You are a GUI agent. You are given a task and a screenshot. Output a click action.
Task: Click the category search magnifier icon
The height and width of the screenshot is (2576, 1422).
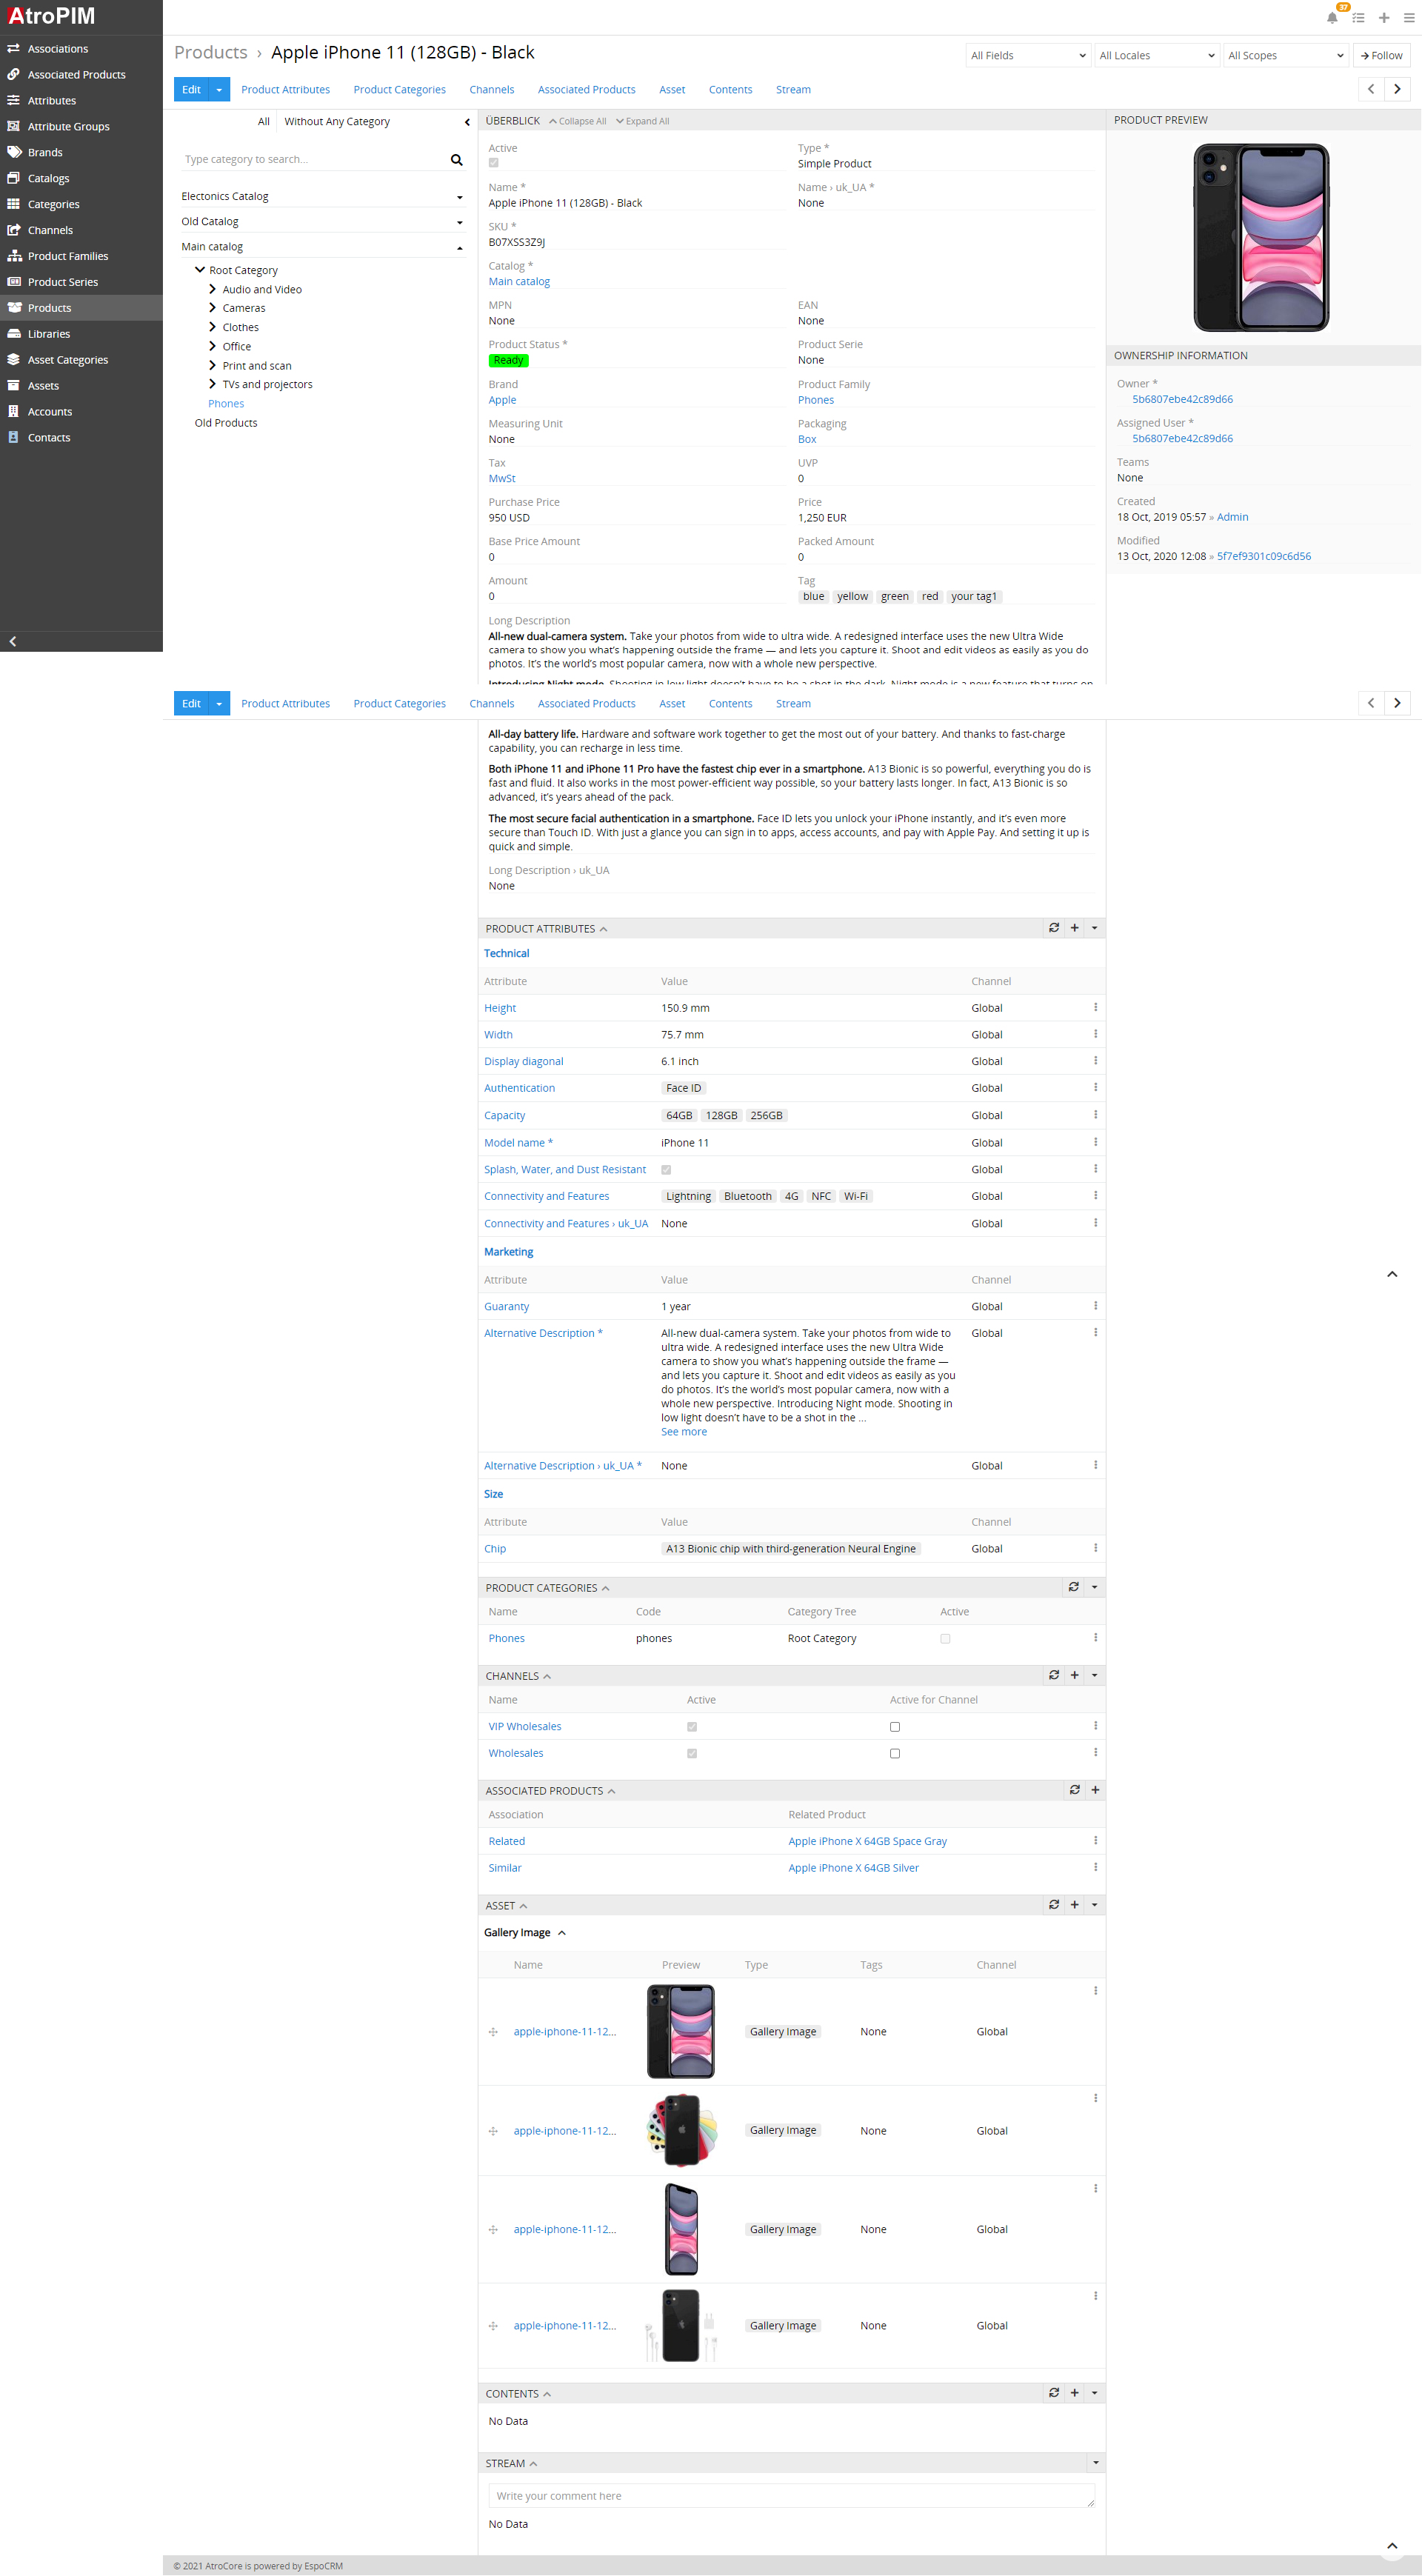[x=456, y=160]
